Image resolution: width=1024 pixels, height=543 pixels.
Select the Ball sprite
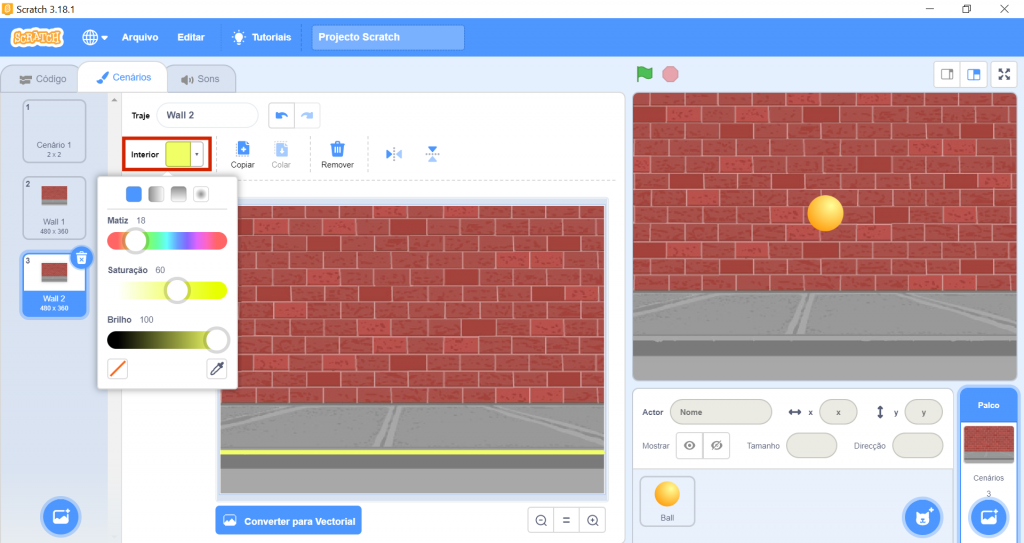[x=667, y=501]
